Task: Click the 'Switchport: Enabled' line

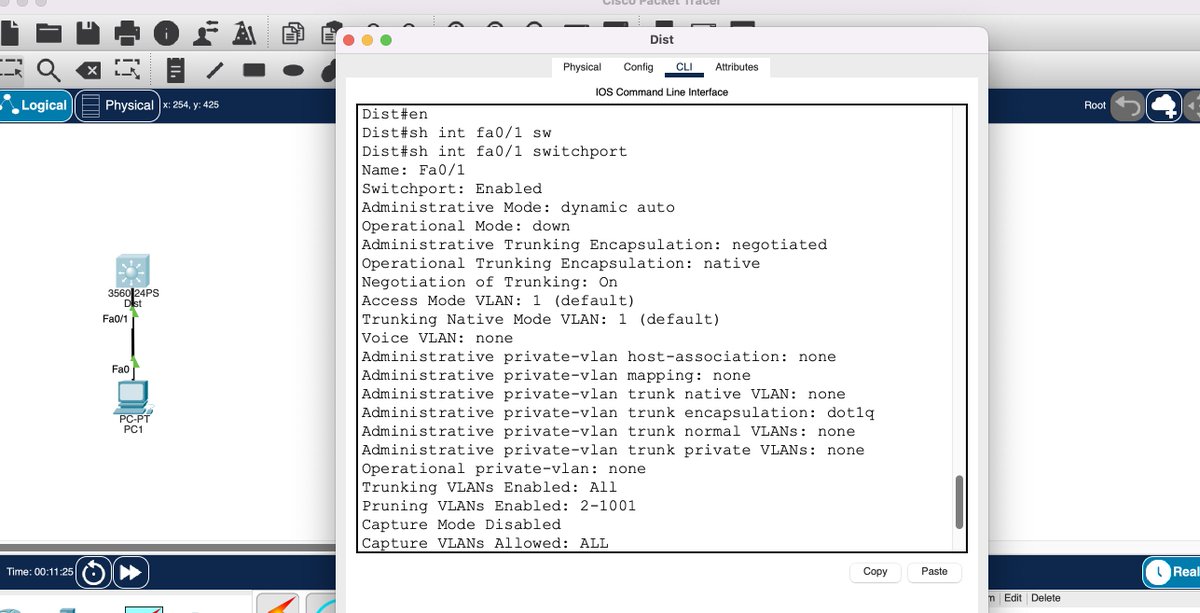Action: [x=452, y=188]
